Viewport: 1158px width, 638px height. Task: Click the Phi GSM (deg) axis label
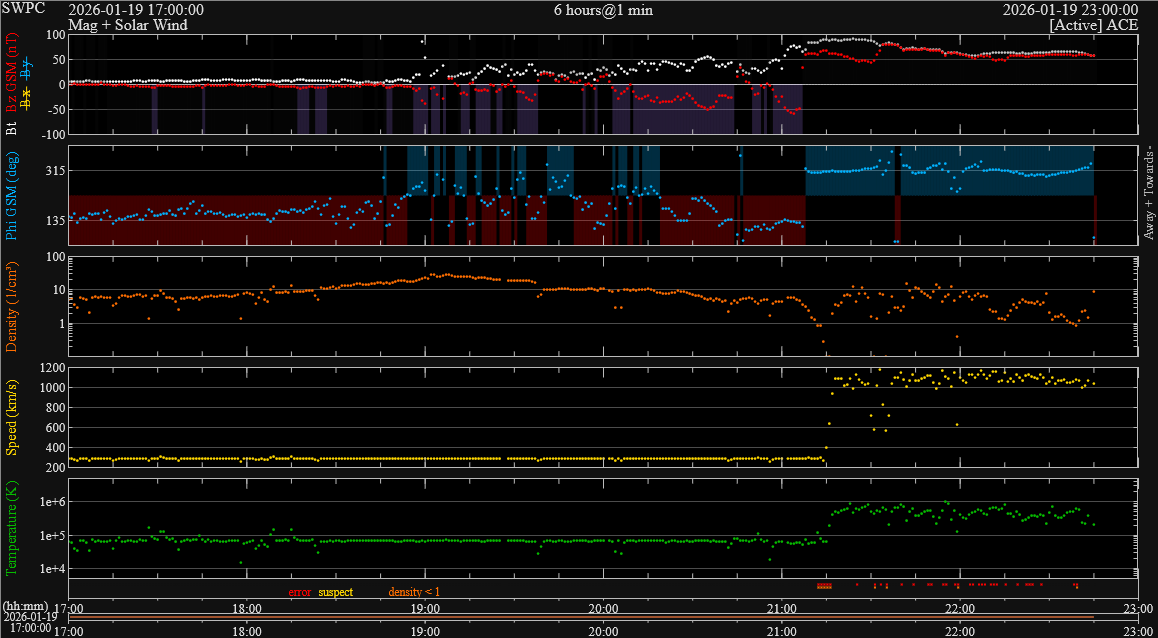pos(12,196)
